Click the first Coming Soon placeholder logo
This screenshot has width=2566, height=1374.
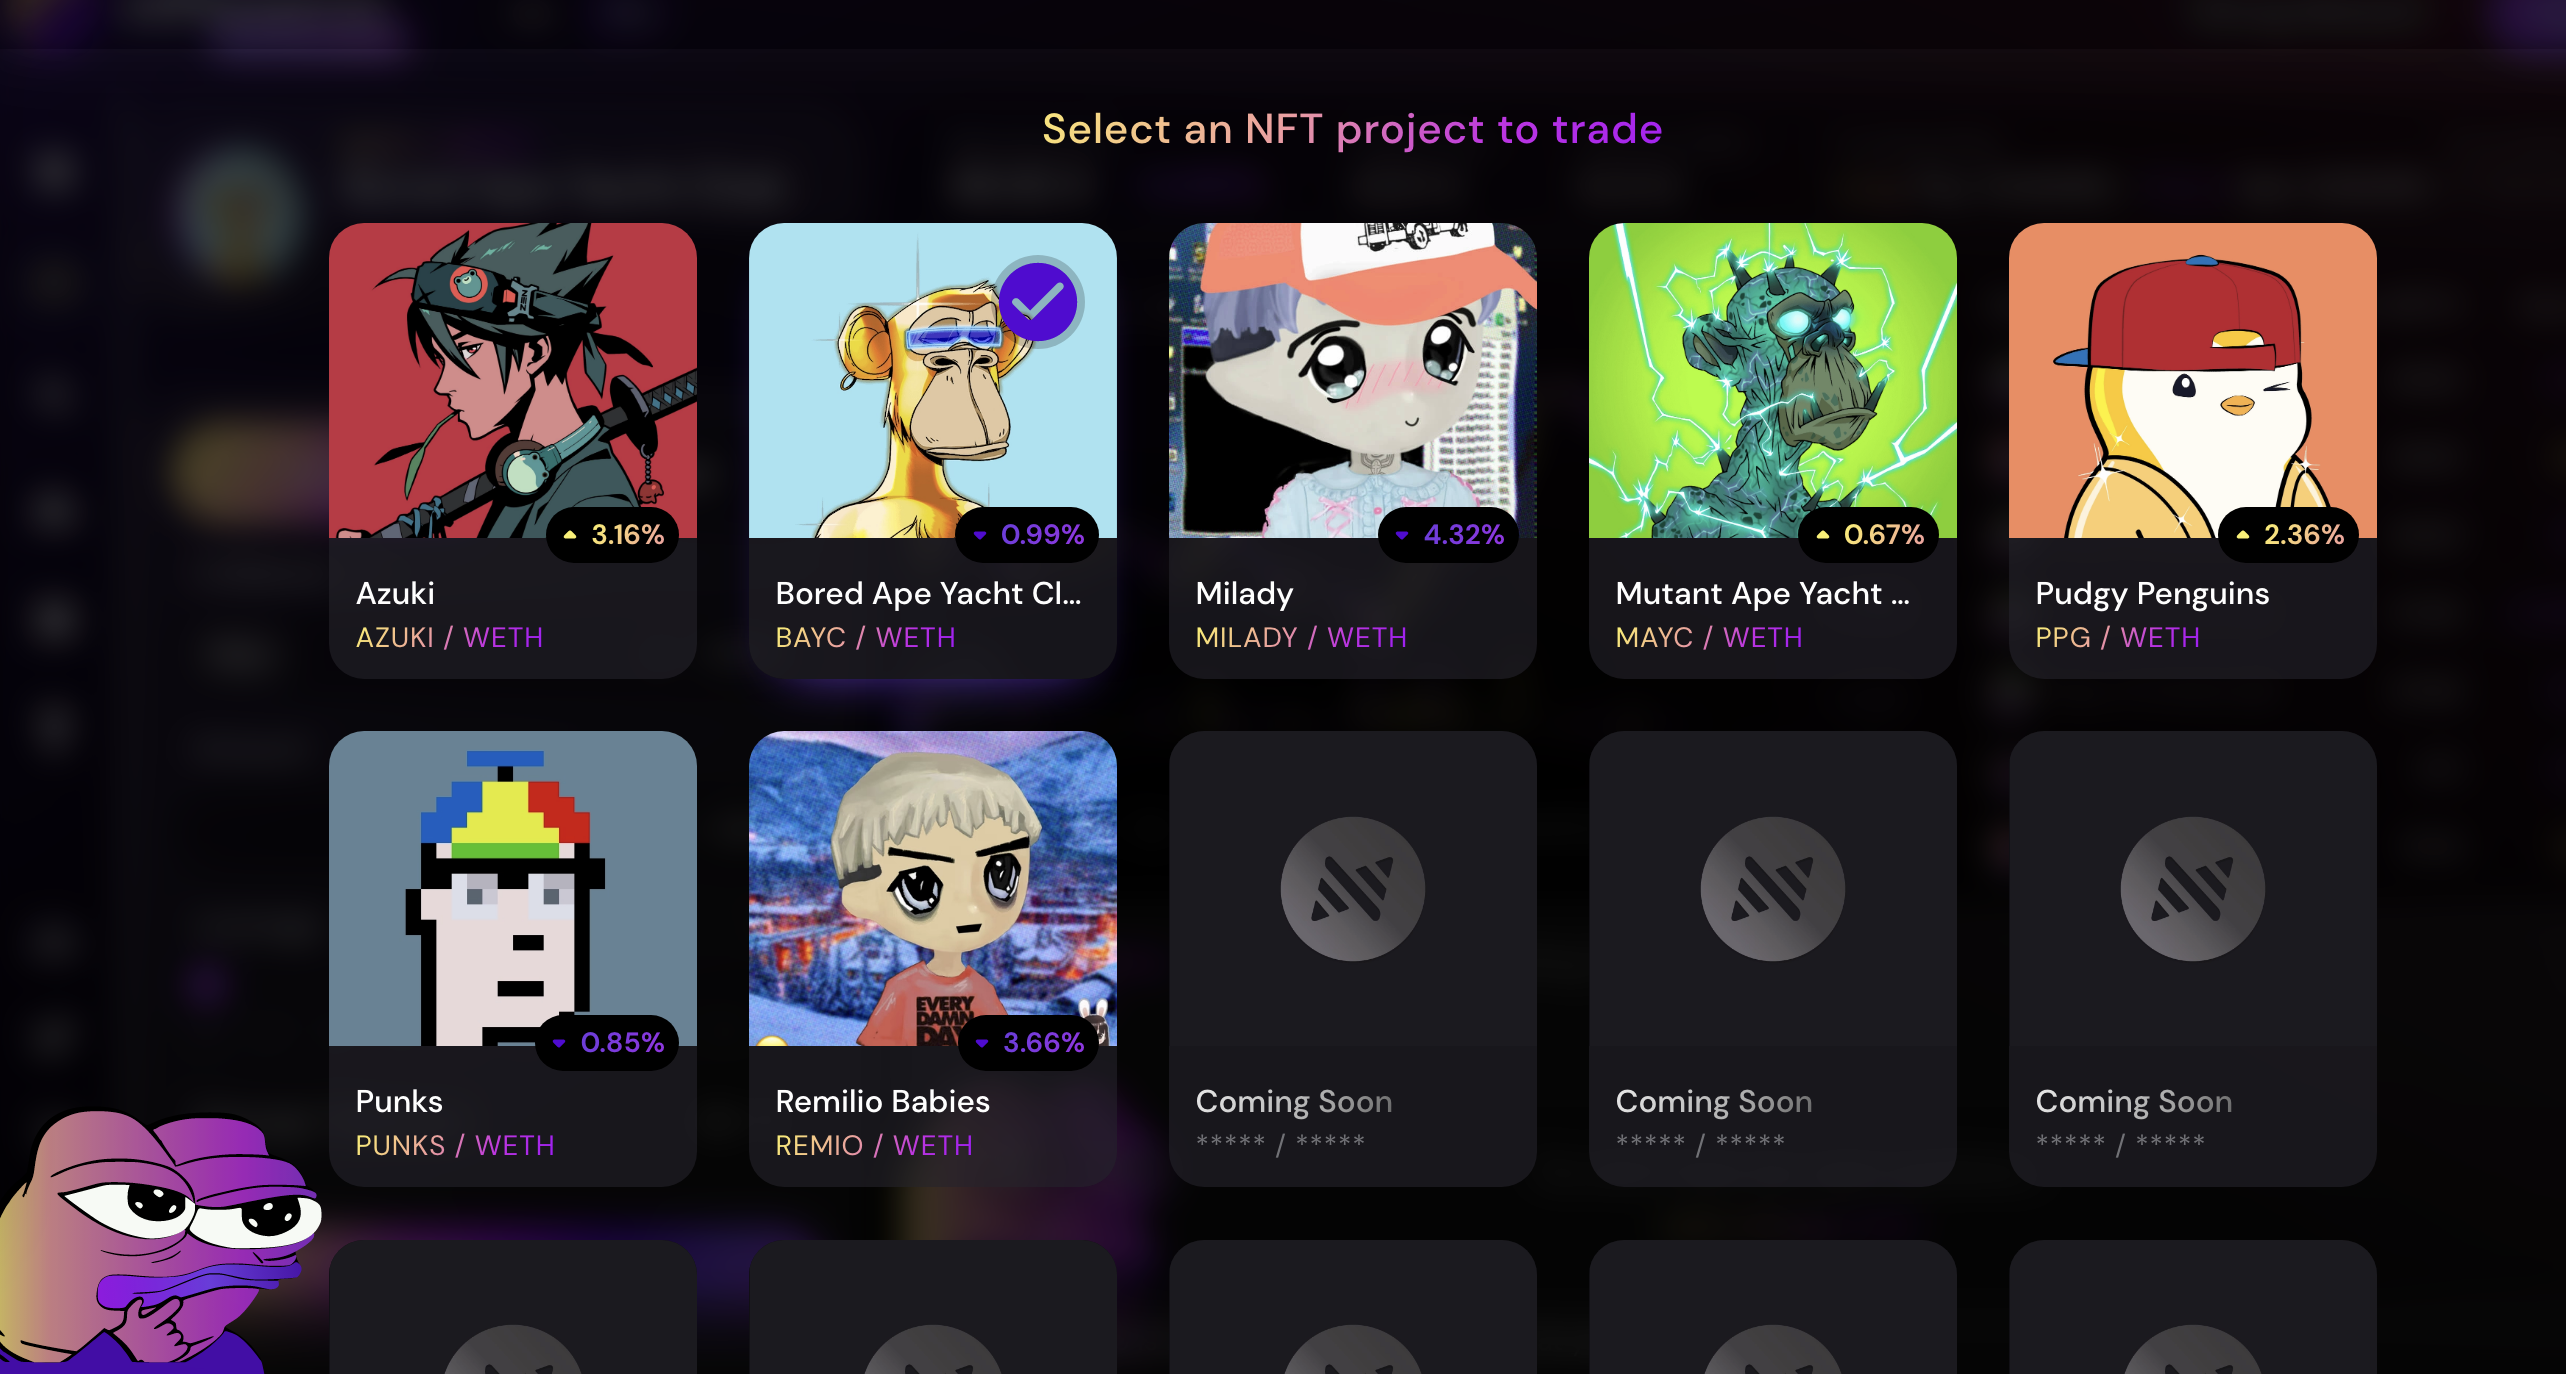[1352, 889]
